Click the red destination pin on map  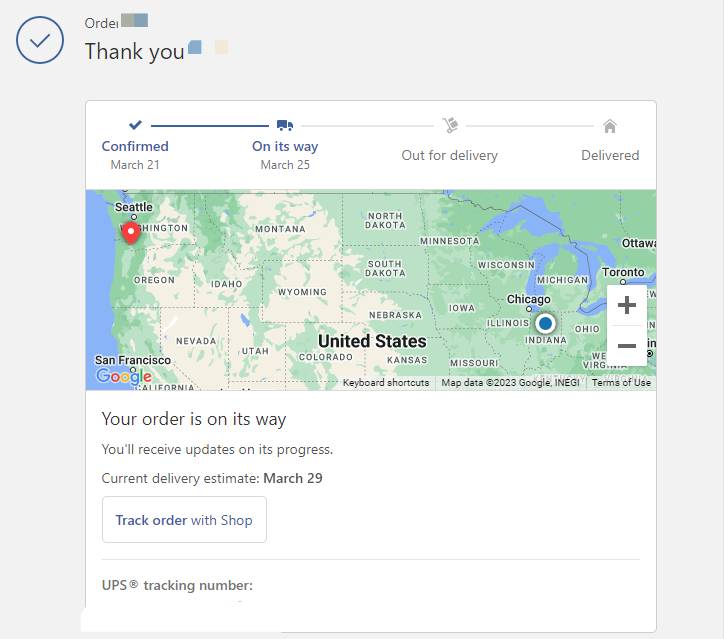(131, 233)
